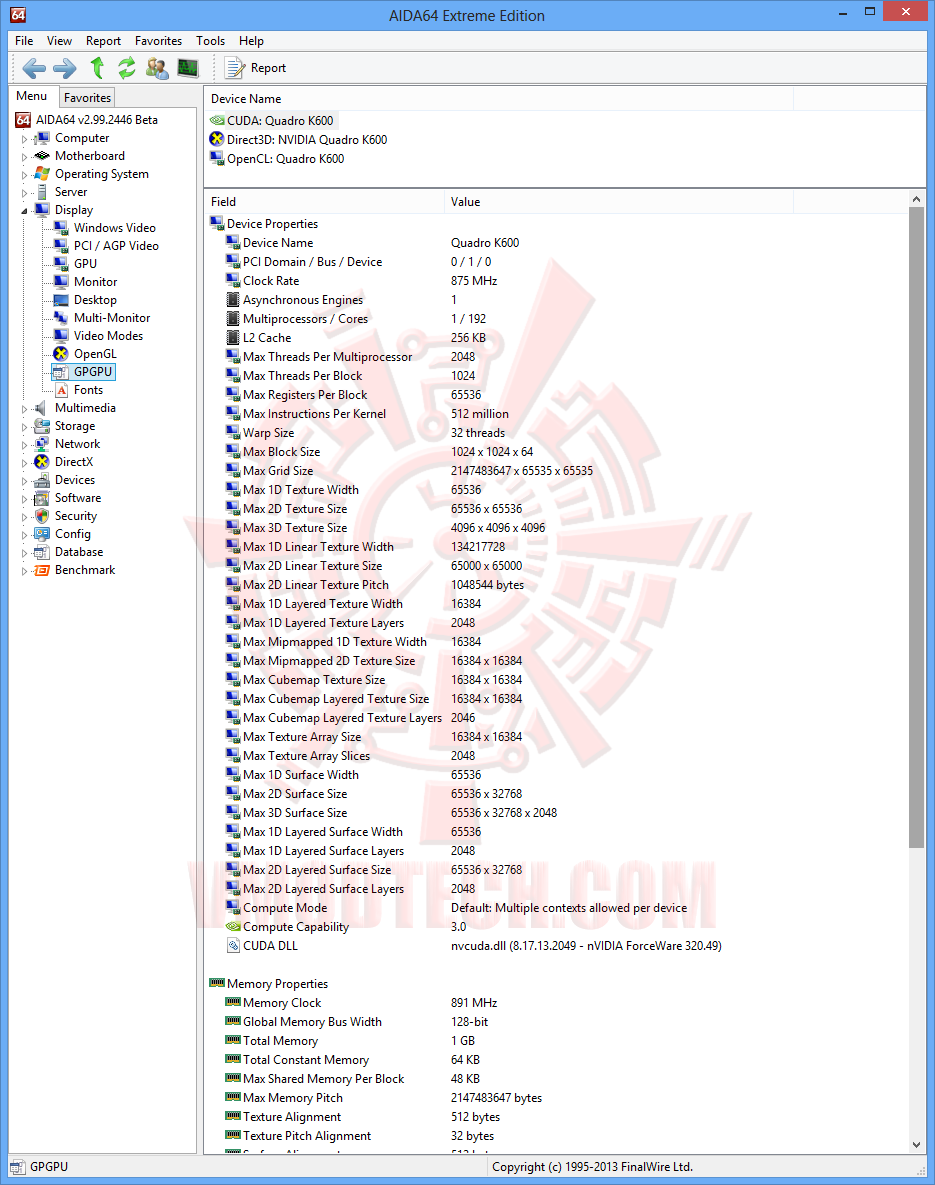Image resolution: width=935 pixels, height=1185 pixels.
Task: Click the Security shield icon
Action: tap(42, 516)
